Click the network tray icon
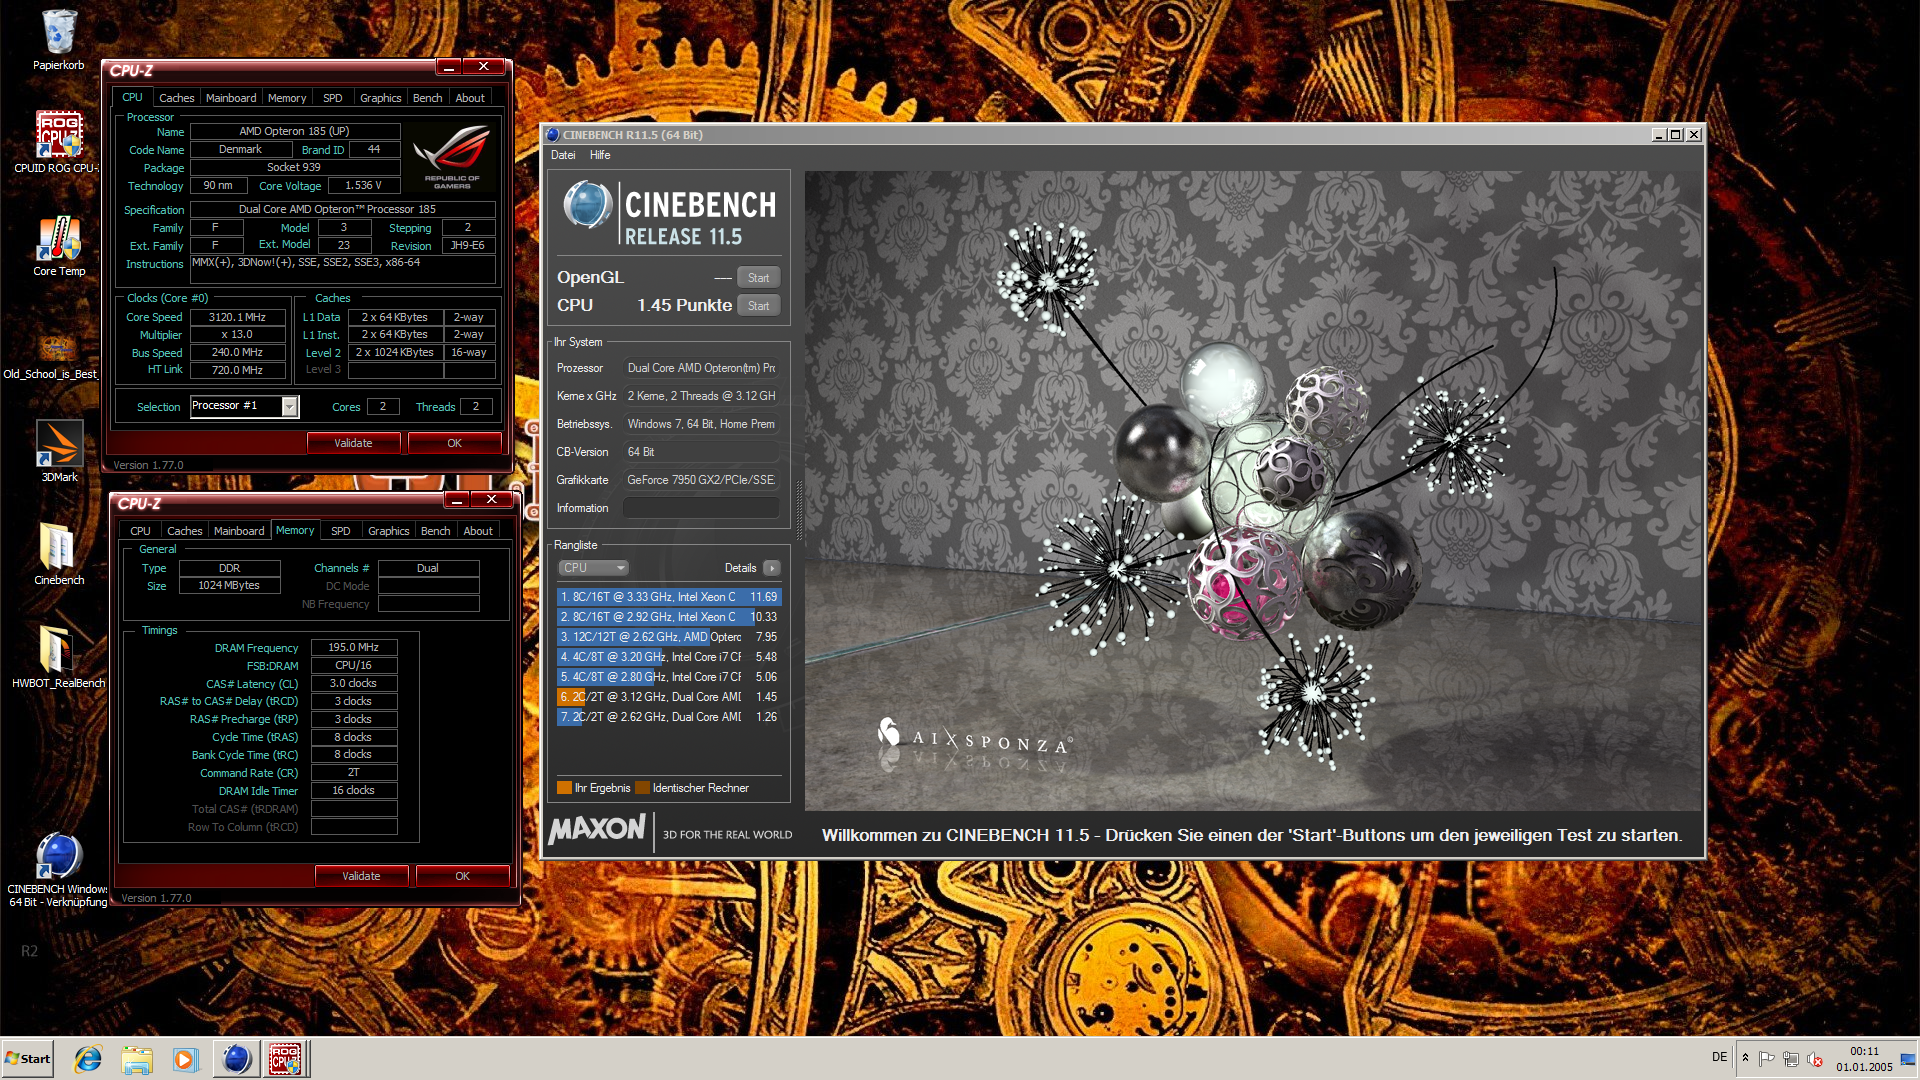 (1791, 1058)
